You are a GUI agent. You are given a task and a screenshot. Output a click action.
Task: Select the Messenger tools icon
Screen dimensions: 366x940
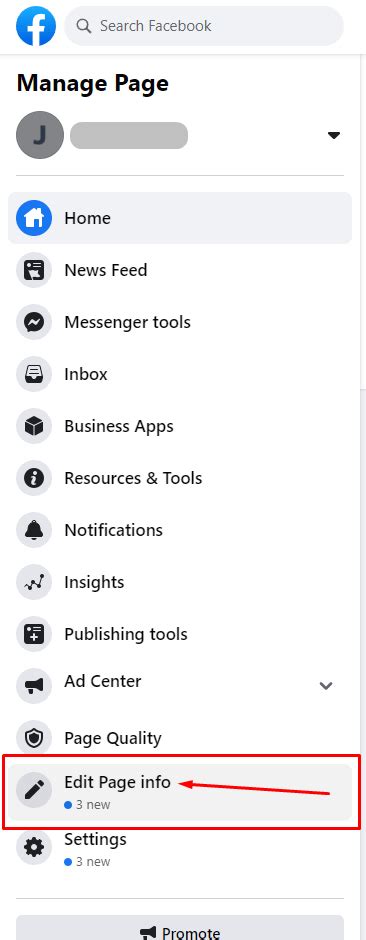[34, 322]
